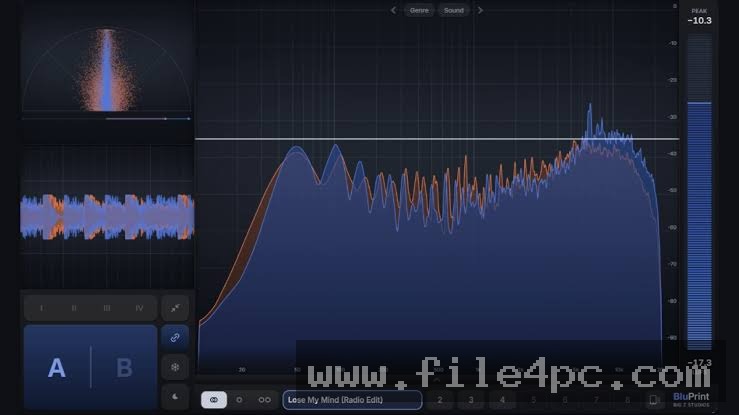Image resolution: width=739 pixels, height=415 pixels.
Task: Select reference slot 5
Action: (x=534, y=400)
